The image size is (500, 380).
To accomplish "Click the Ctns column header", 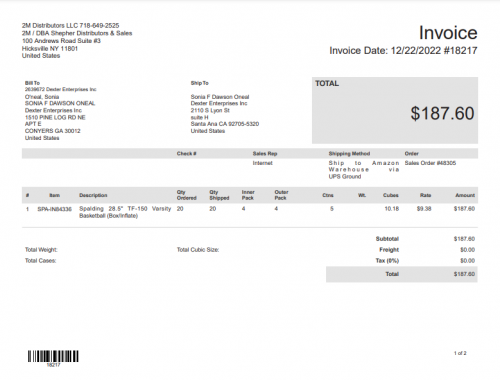I will tap(328, 195).
